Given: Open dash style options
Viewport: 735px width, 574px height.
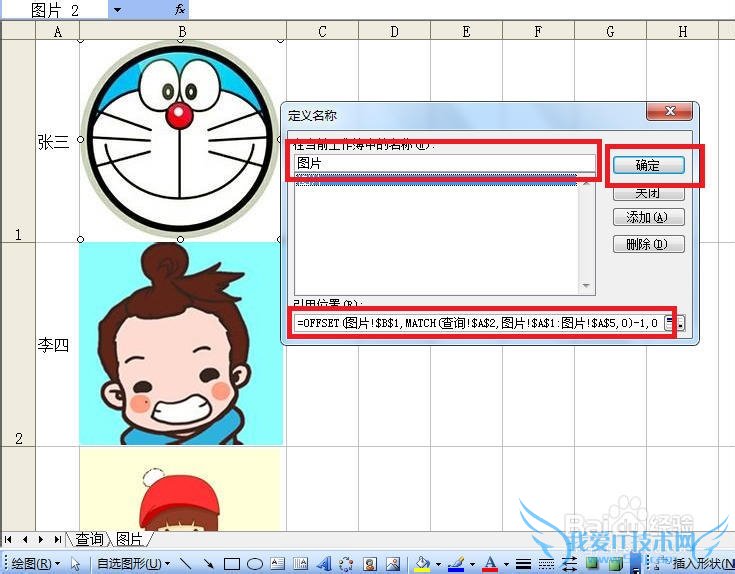Looking at the screenshot, I should pyautogui.click(x=546, y=564).
